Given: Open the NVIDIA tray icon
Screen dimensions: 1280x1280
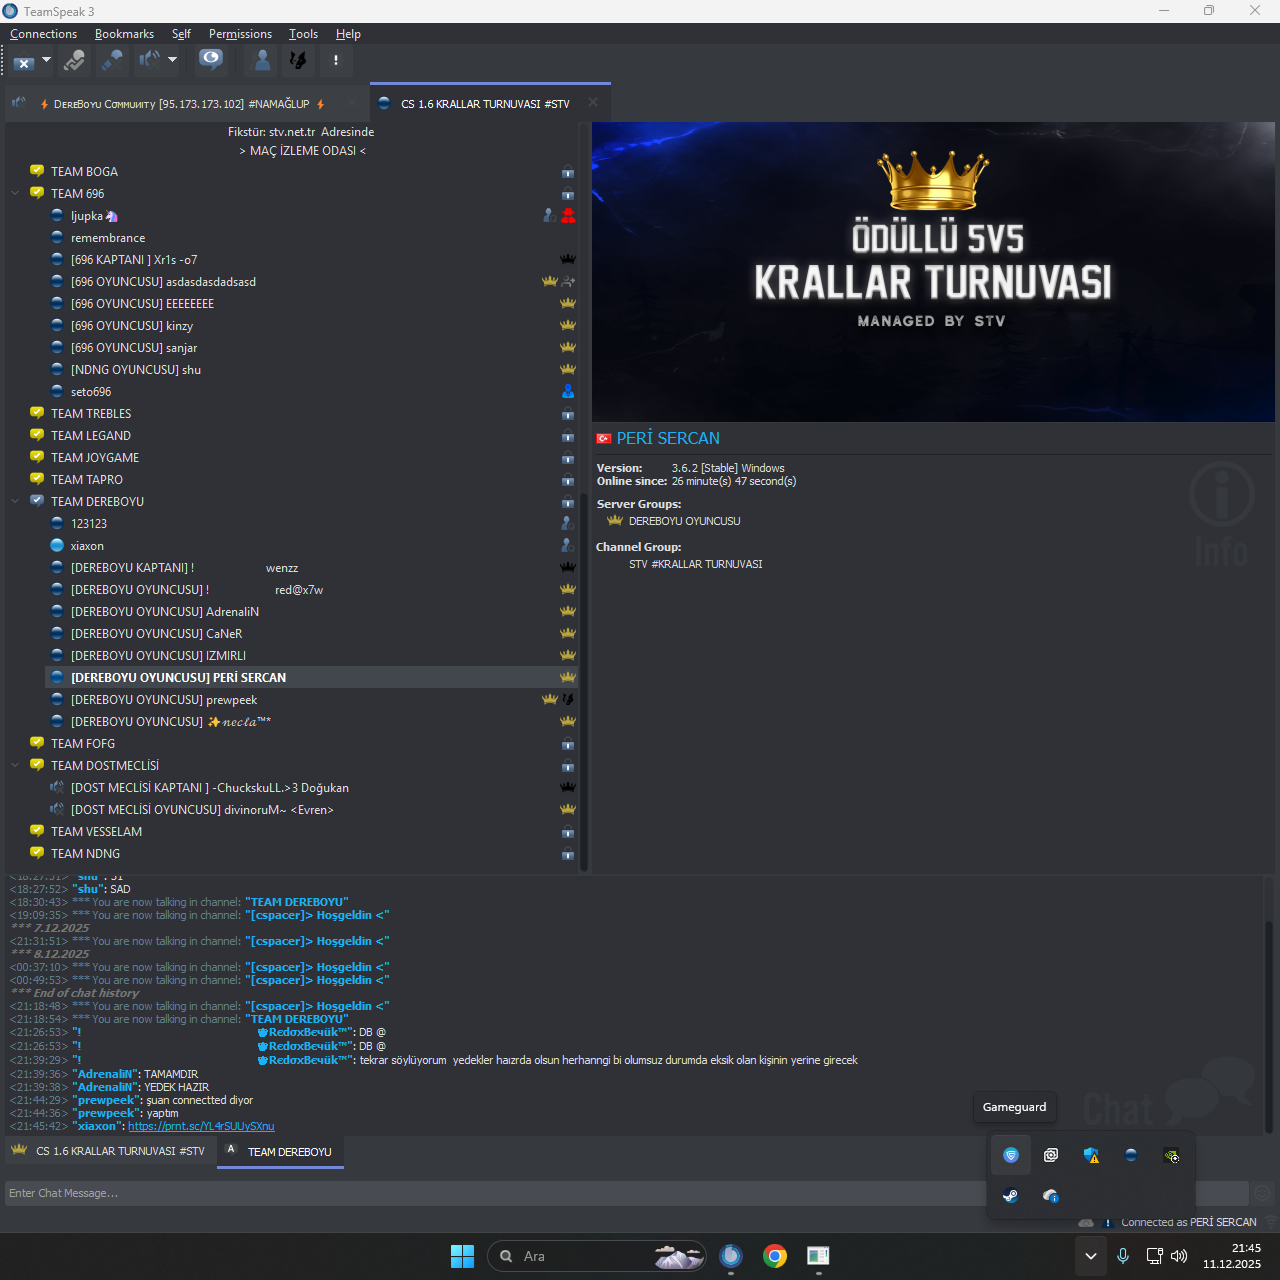Looking at the screenshot, I should (x=1171, y=1155).
